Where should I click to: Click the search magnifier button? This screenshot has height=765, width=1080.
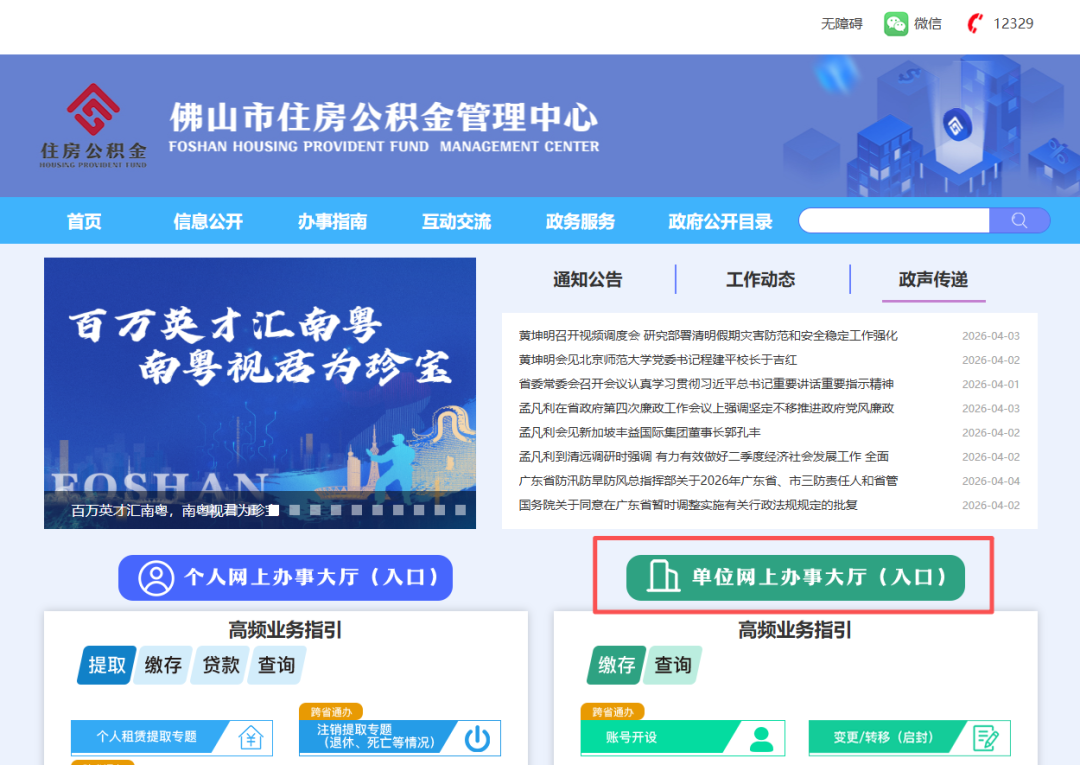point(1019,221)
